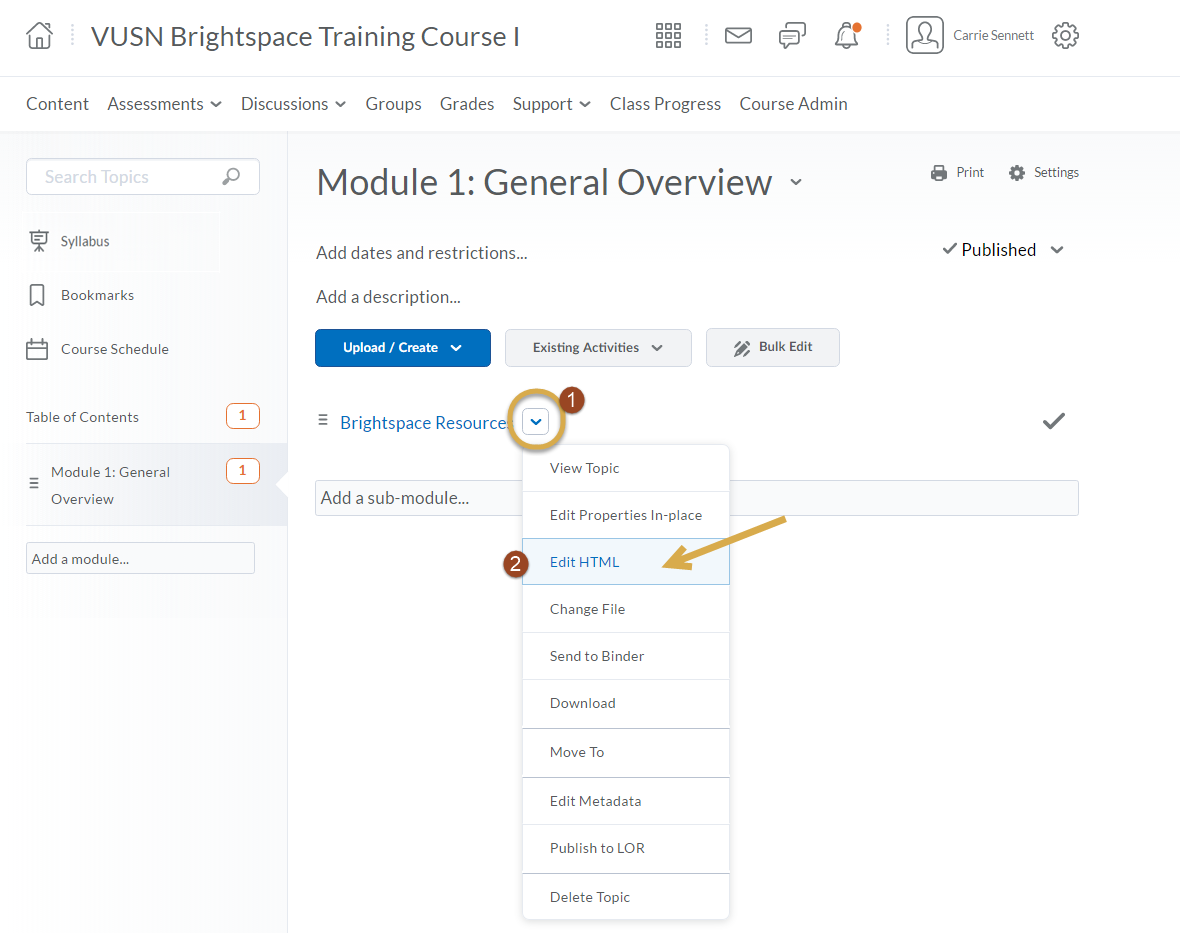Click the Search Topics input field
The image size is (1180, 933).
point(130,177)
